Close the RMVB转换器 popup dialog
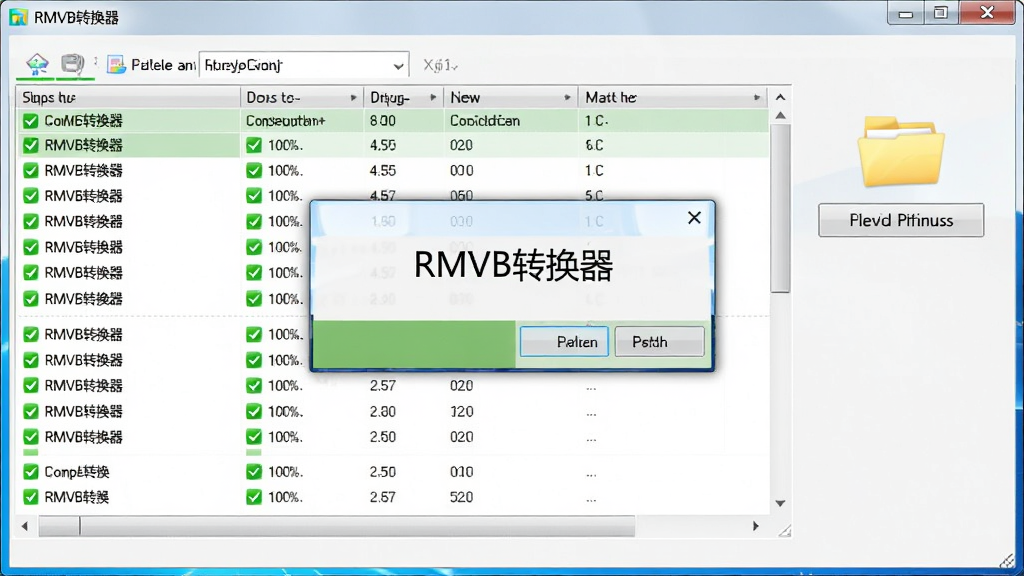The height and width of the screenshot is (576, 1024). click(694, 217)
